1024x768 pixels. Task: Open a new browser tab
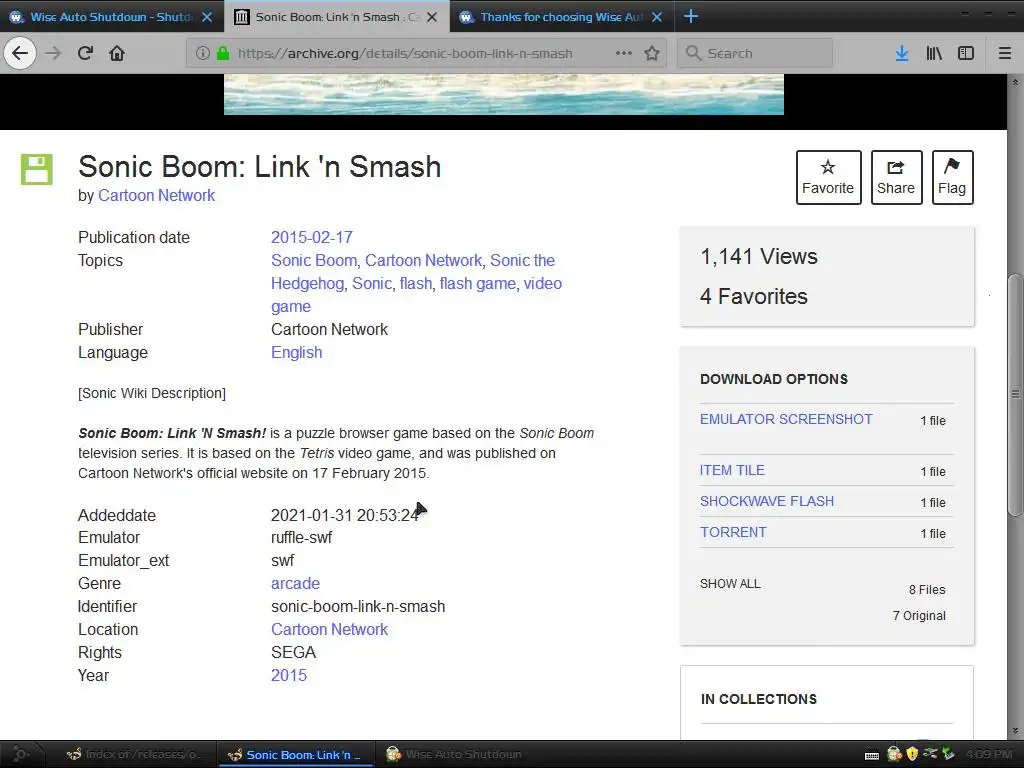click(690, 16)
